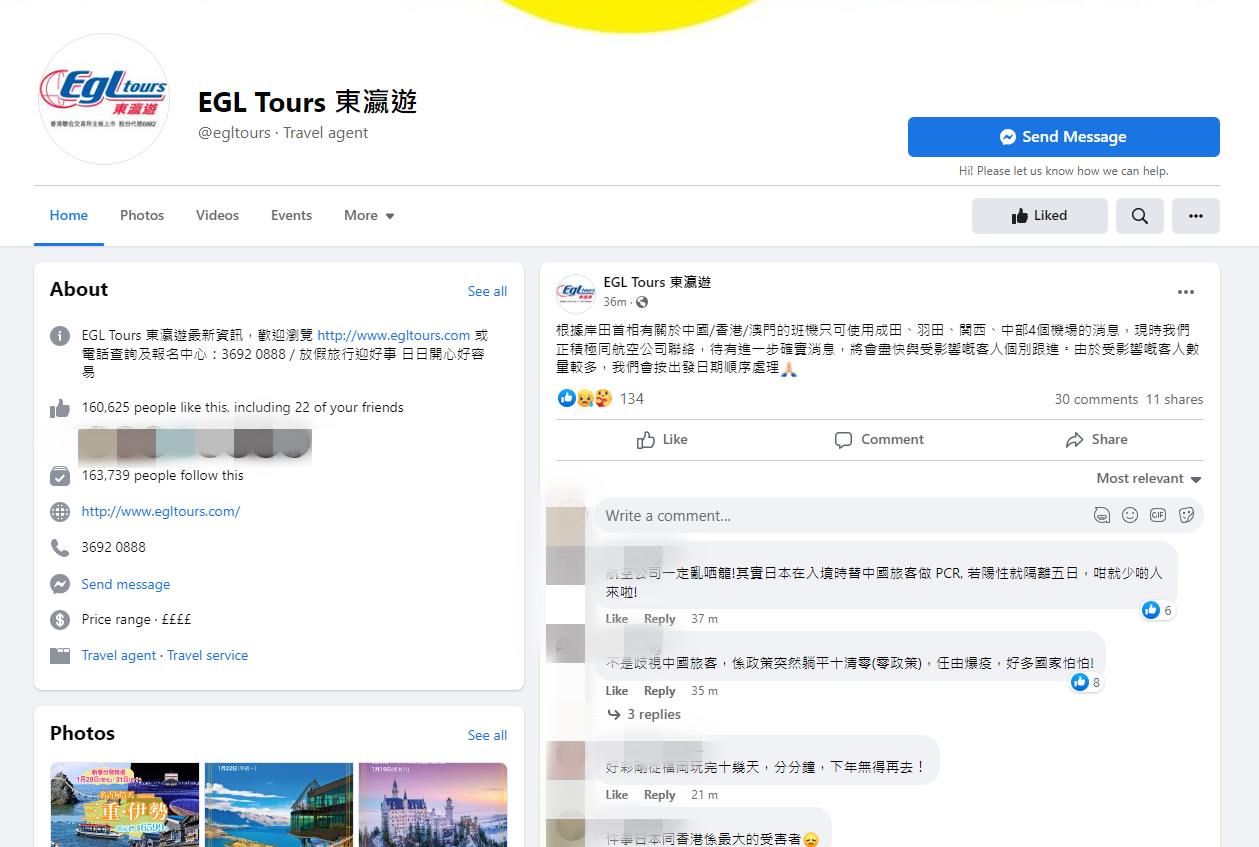The image size is (1259, 847).
Task: Click the Send Message button
Action: [1063, 137]
